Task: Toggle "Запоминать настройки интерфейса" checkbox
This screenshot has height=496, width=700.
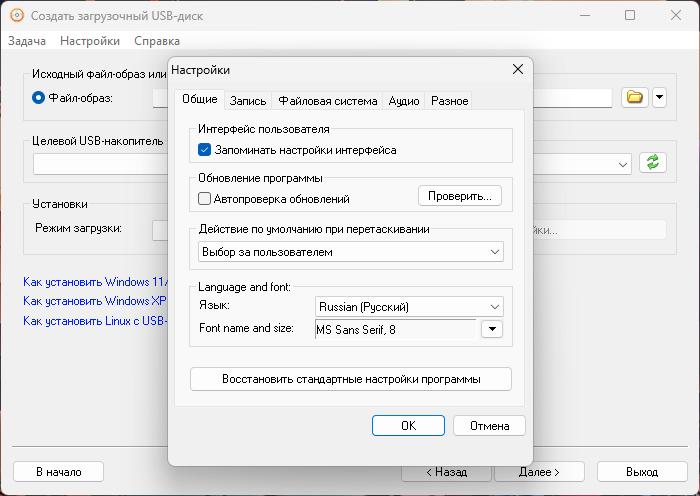Action: [204, 150]
